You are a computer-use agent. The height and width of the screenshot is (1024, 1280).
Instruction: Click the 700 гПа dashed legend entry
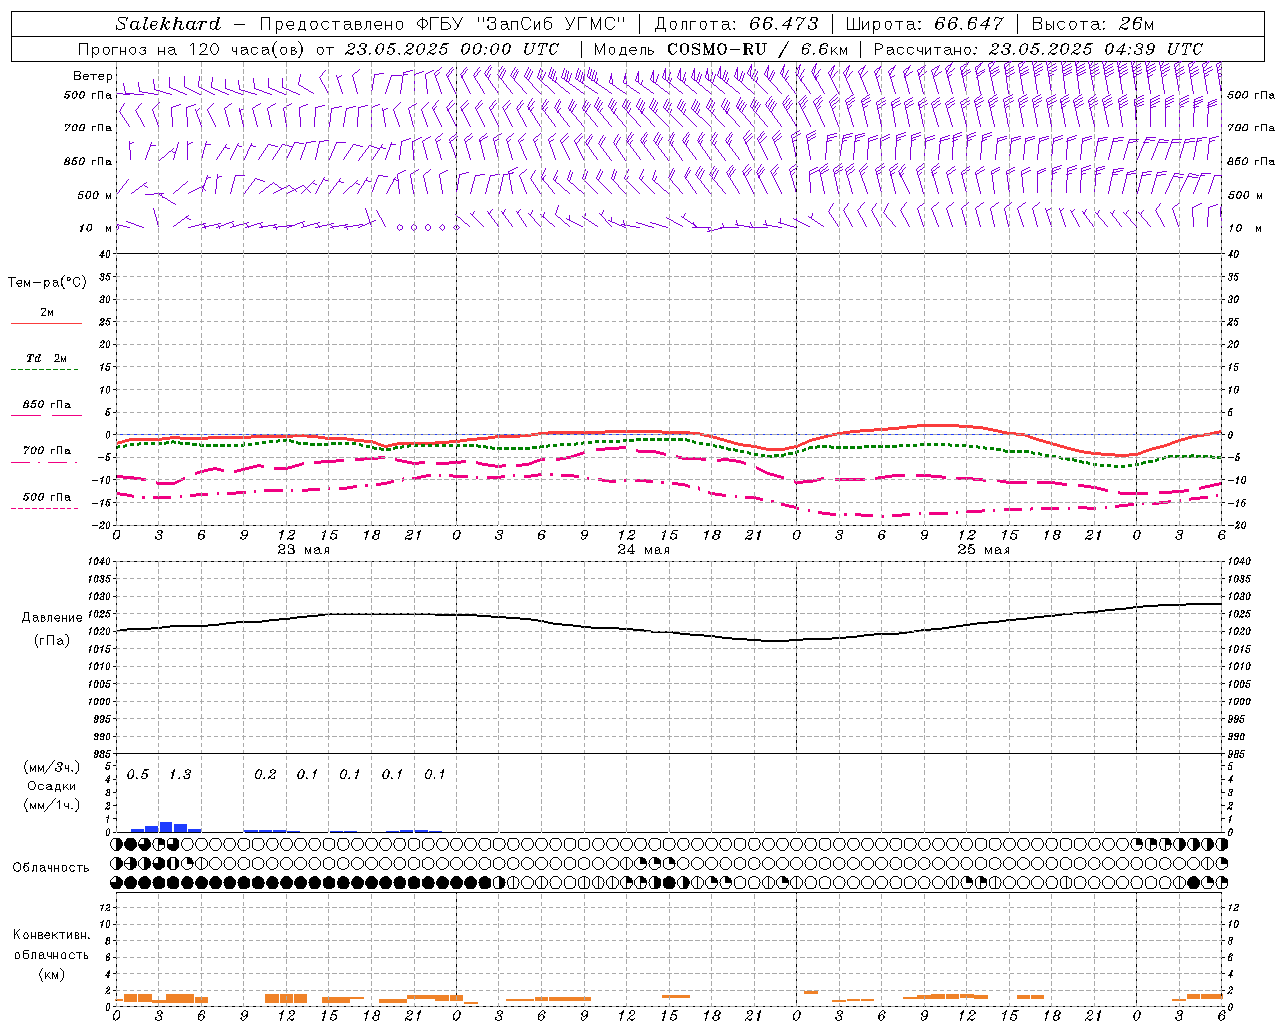46,451
